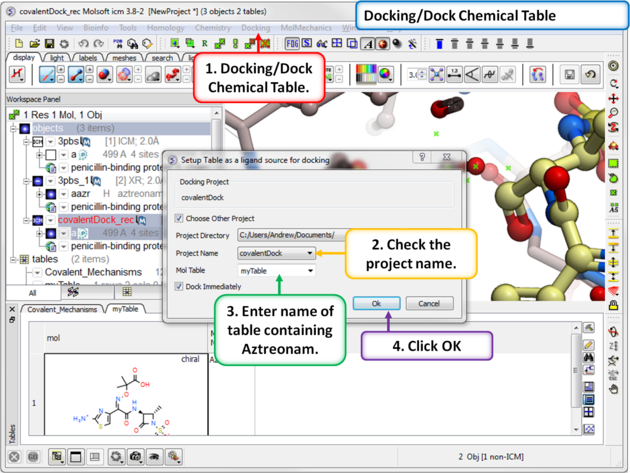Click the rainbow color palette swatch
This screenshot has height=473, width=630.
click(366, 74)
